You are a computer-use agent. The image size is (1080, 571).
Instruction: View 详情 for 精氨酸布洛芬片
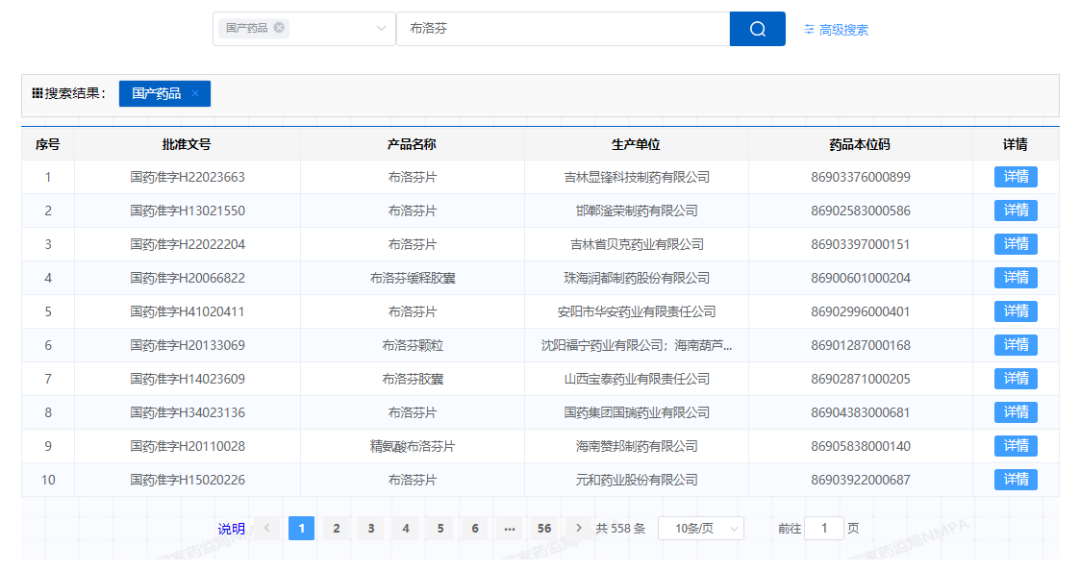1015,446
